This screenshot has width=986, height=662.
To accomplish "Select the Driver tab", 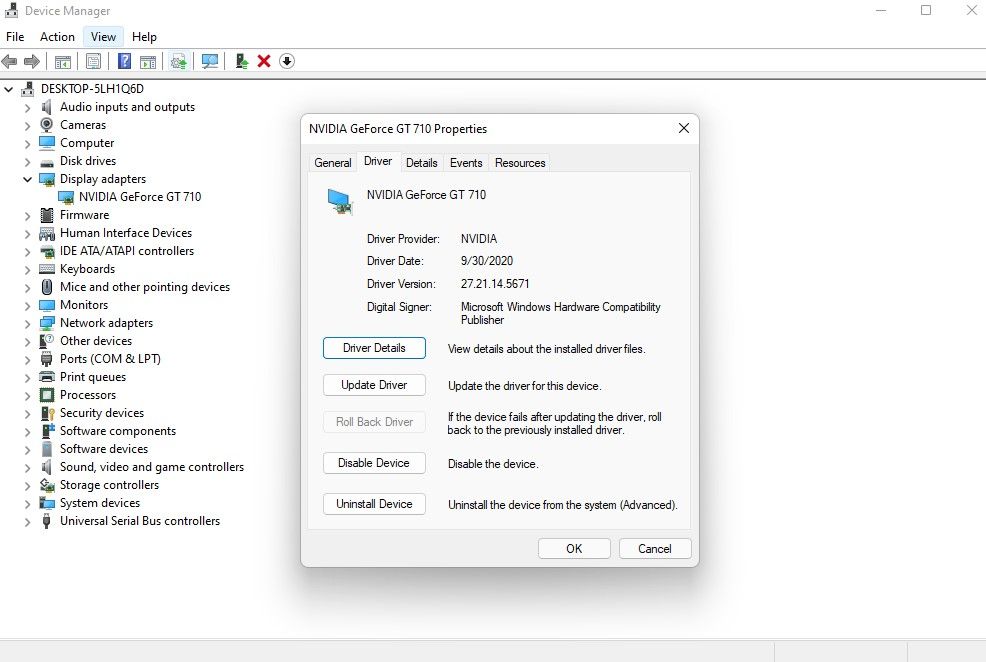I will pyautogui.click(x=378, y=162).
